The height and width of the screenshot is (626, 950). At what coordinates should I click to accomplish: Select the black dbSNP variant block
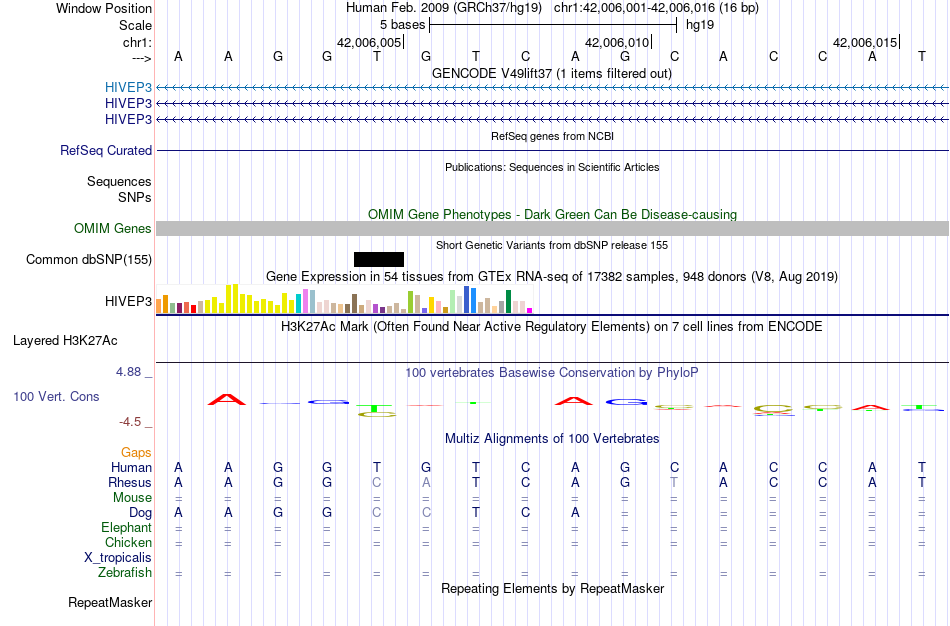point(379,259)
